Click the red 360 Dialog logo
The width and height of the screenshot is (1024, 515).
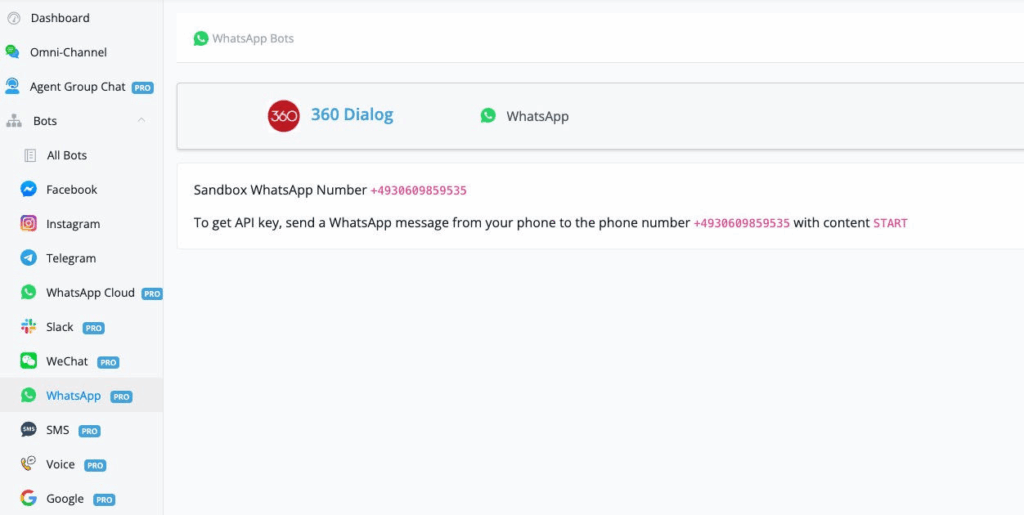tap(284, 116)
